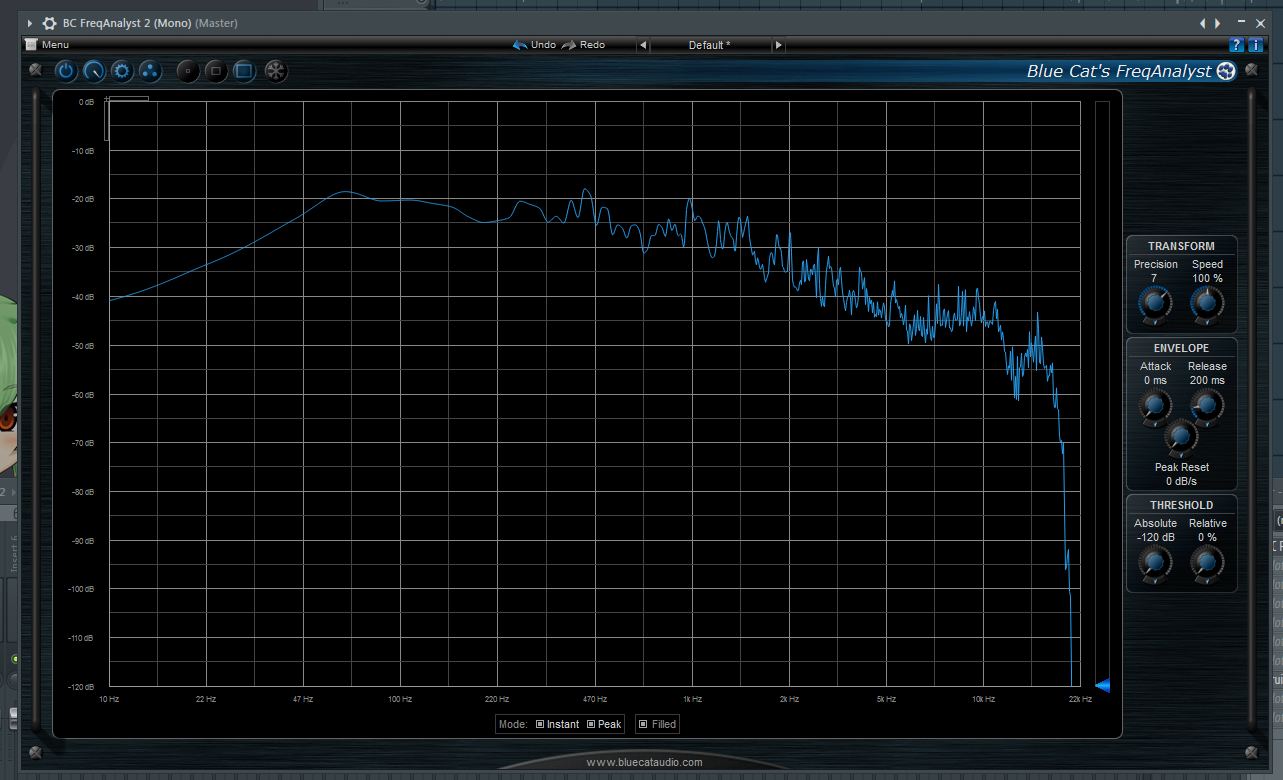The width and height of the screenshot is (1283, 780).
Task: Toggle the plugin bypass power icon
Action: [x=66, y=71]
